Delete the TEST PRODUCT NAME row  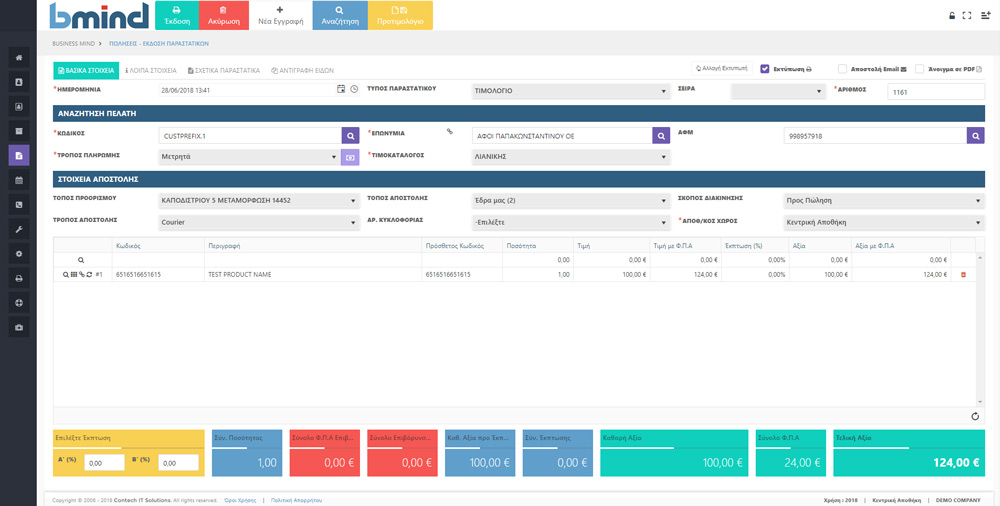point(963,274)
